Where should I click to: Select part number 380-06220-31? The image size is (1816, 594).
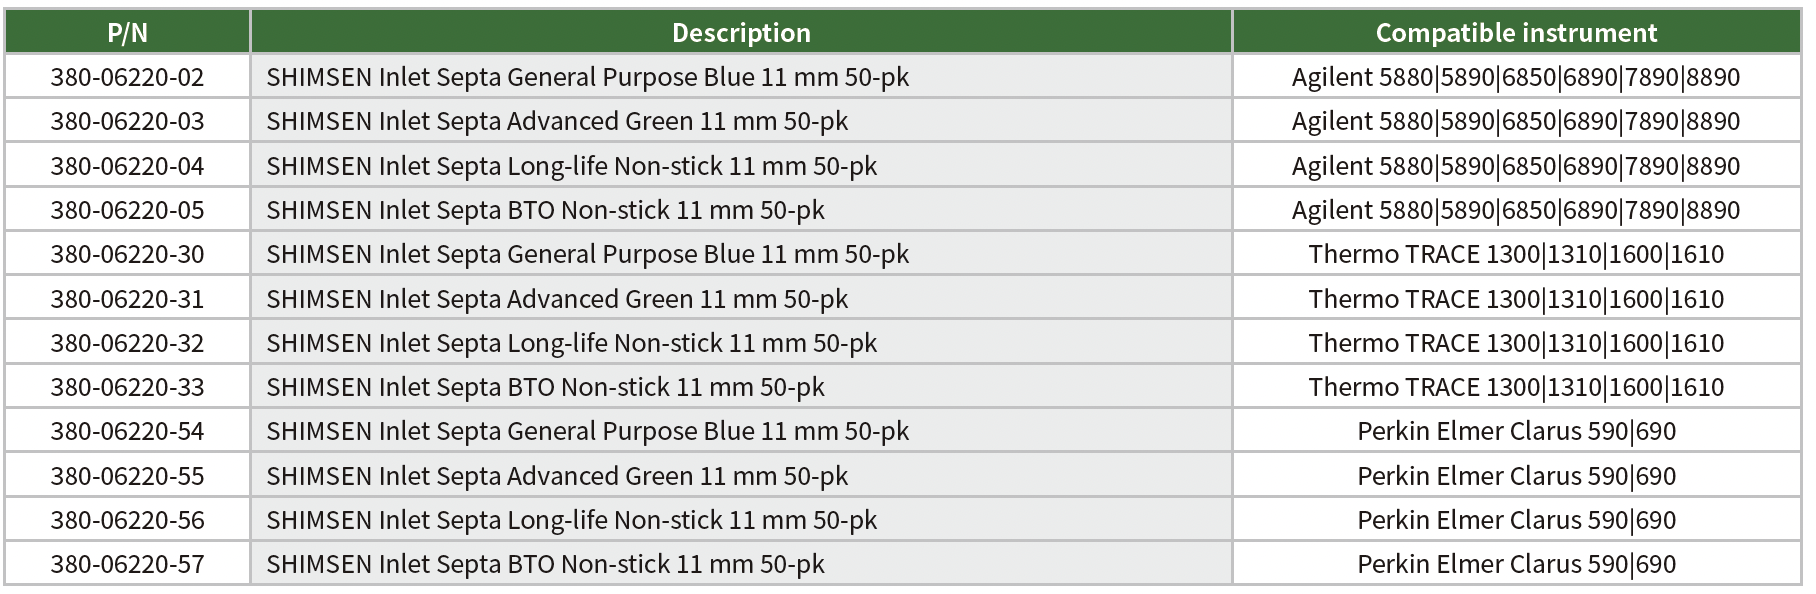[127, 299]
